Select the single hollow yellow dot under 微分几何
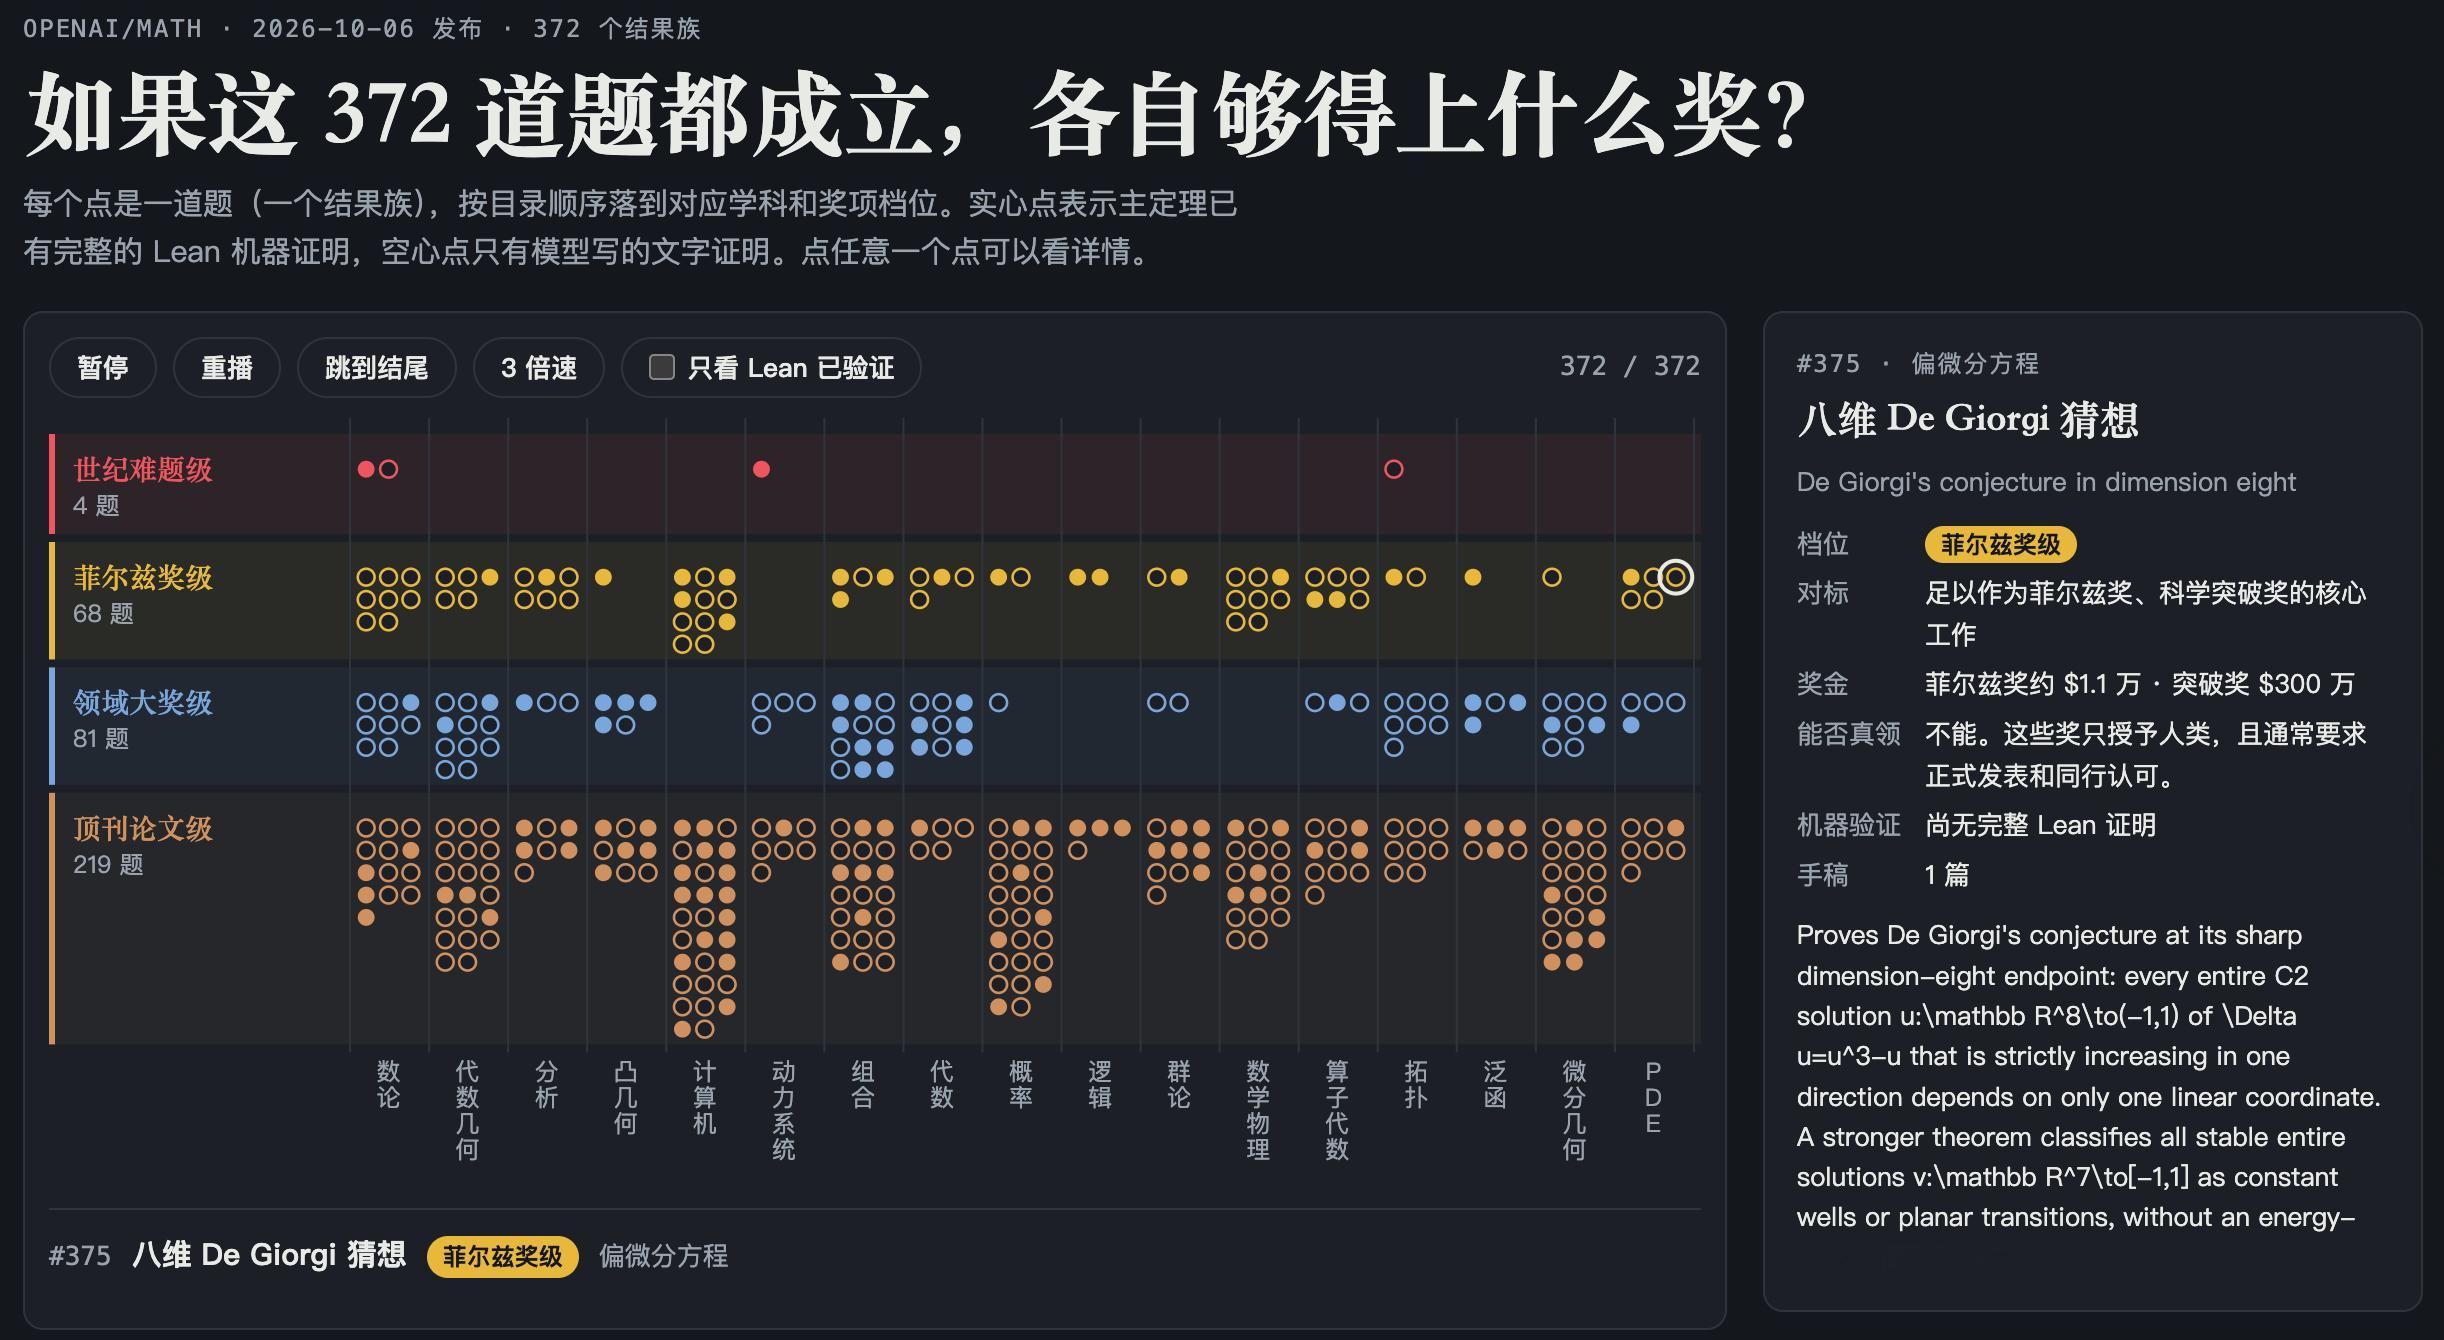The image size is (2444, 1340). pyautogui.click(x=1552, y=577)
